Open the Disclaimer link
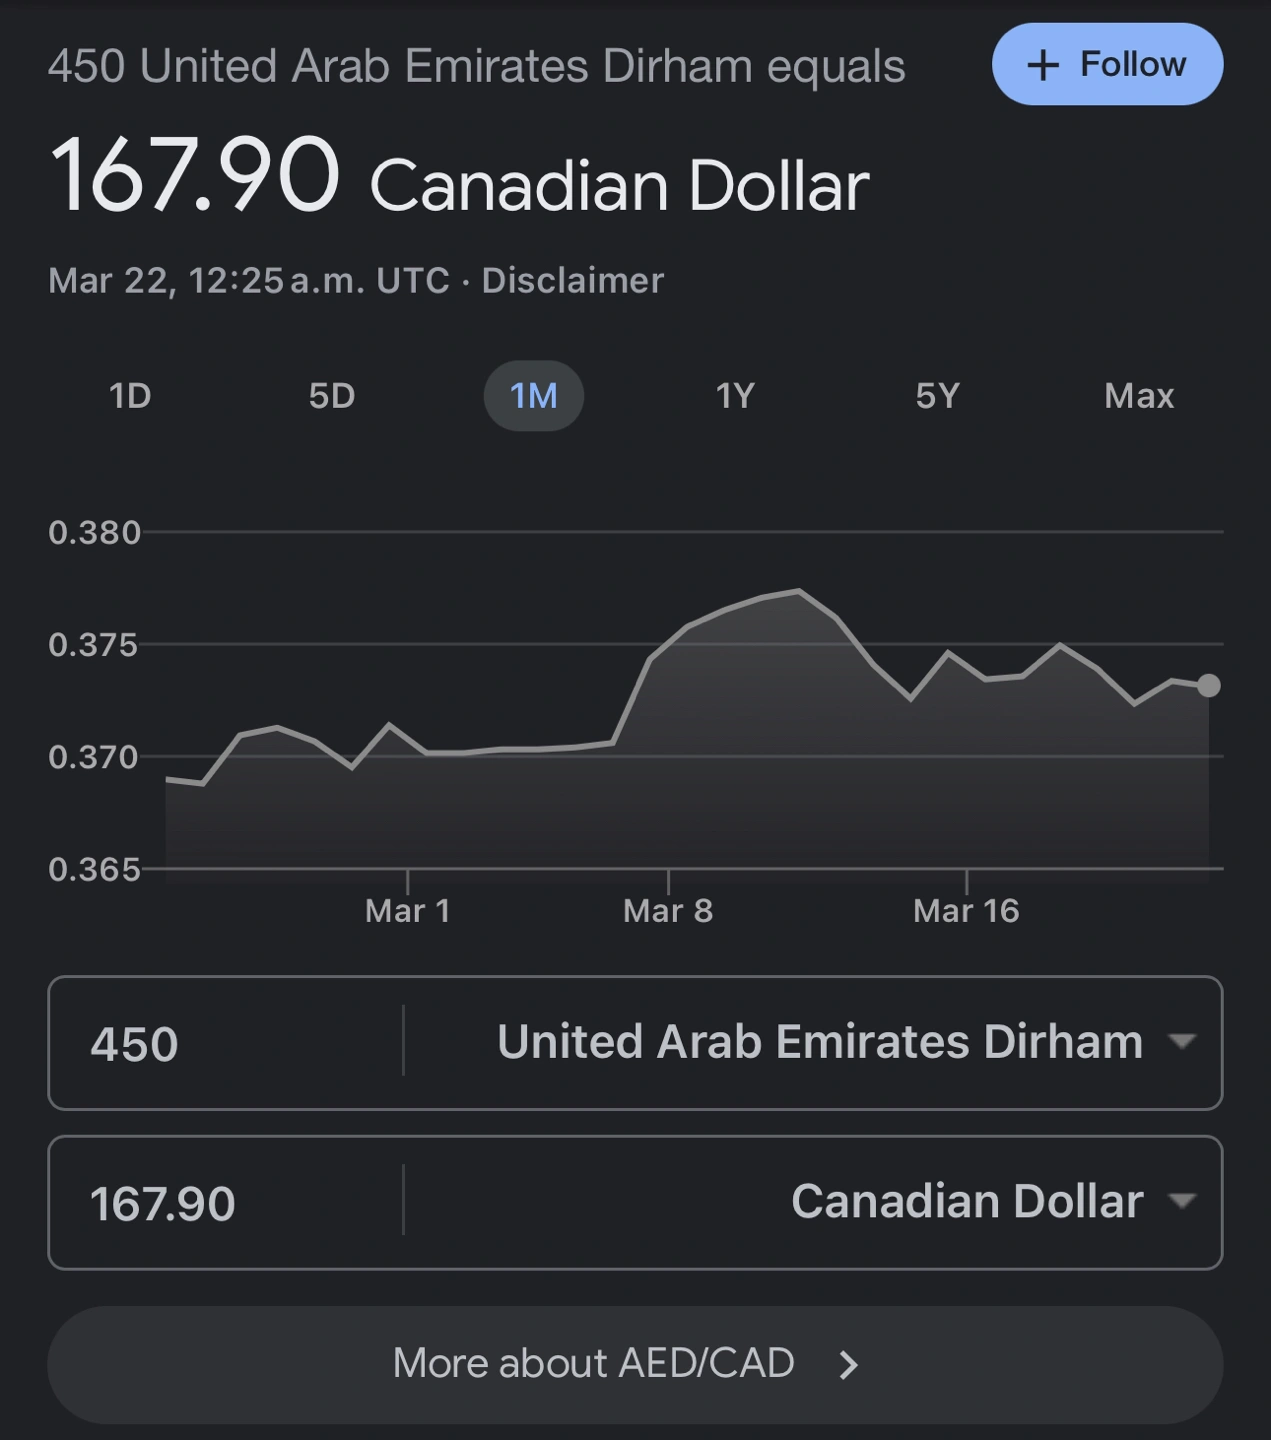This screenshot has height=1440, width=1271. (572, 281)
